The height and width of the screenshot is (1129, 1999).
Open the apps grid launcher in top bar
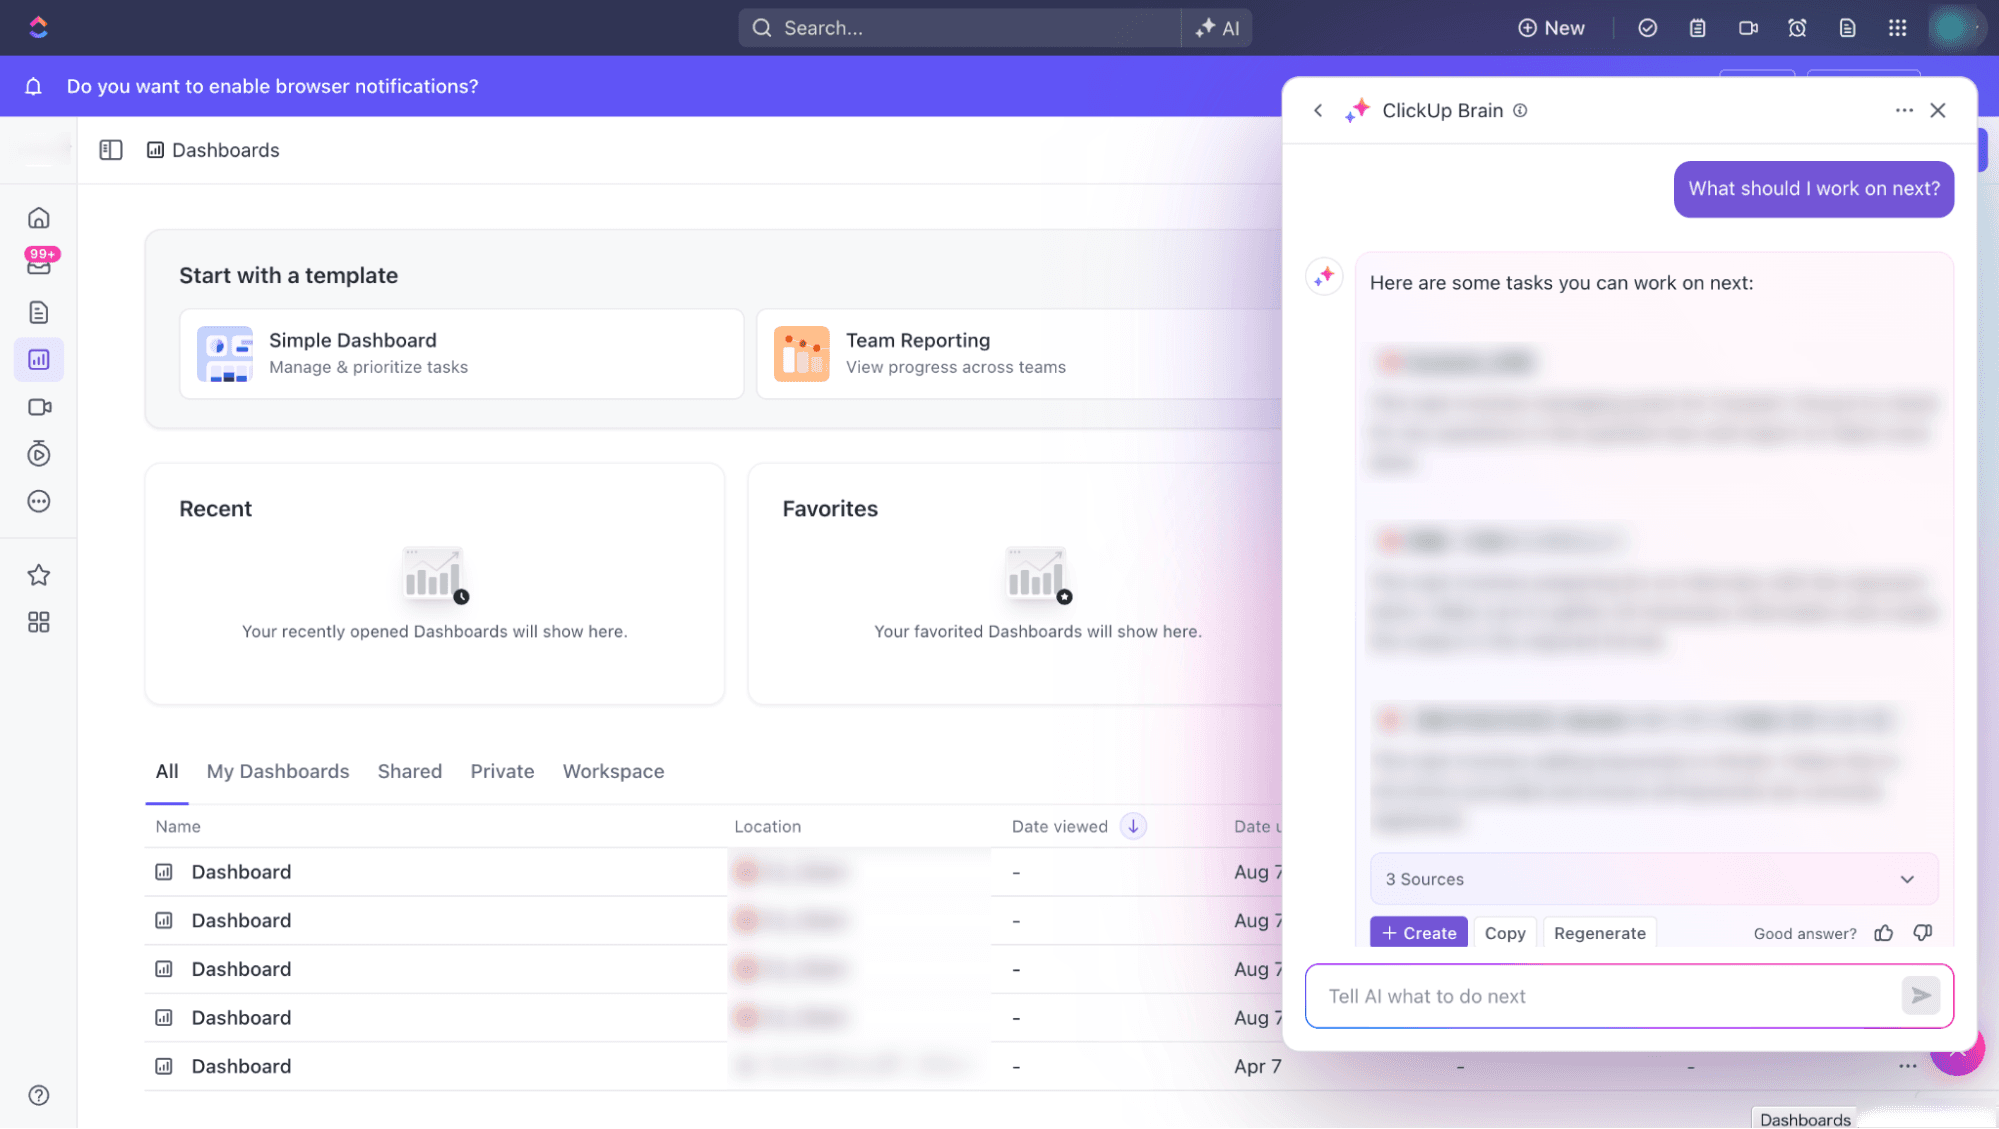1898,28
